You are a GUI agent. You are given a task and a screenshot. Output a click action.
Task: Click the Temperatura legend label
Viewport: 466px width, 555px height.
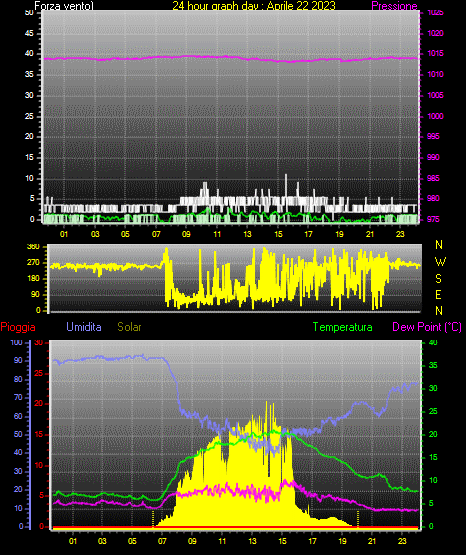click(x=342, y=327)
